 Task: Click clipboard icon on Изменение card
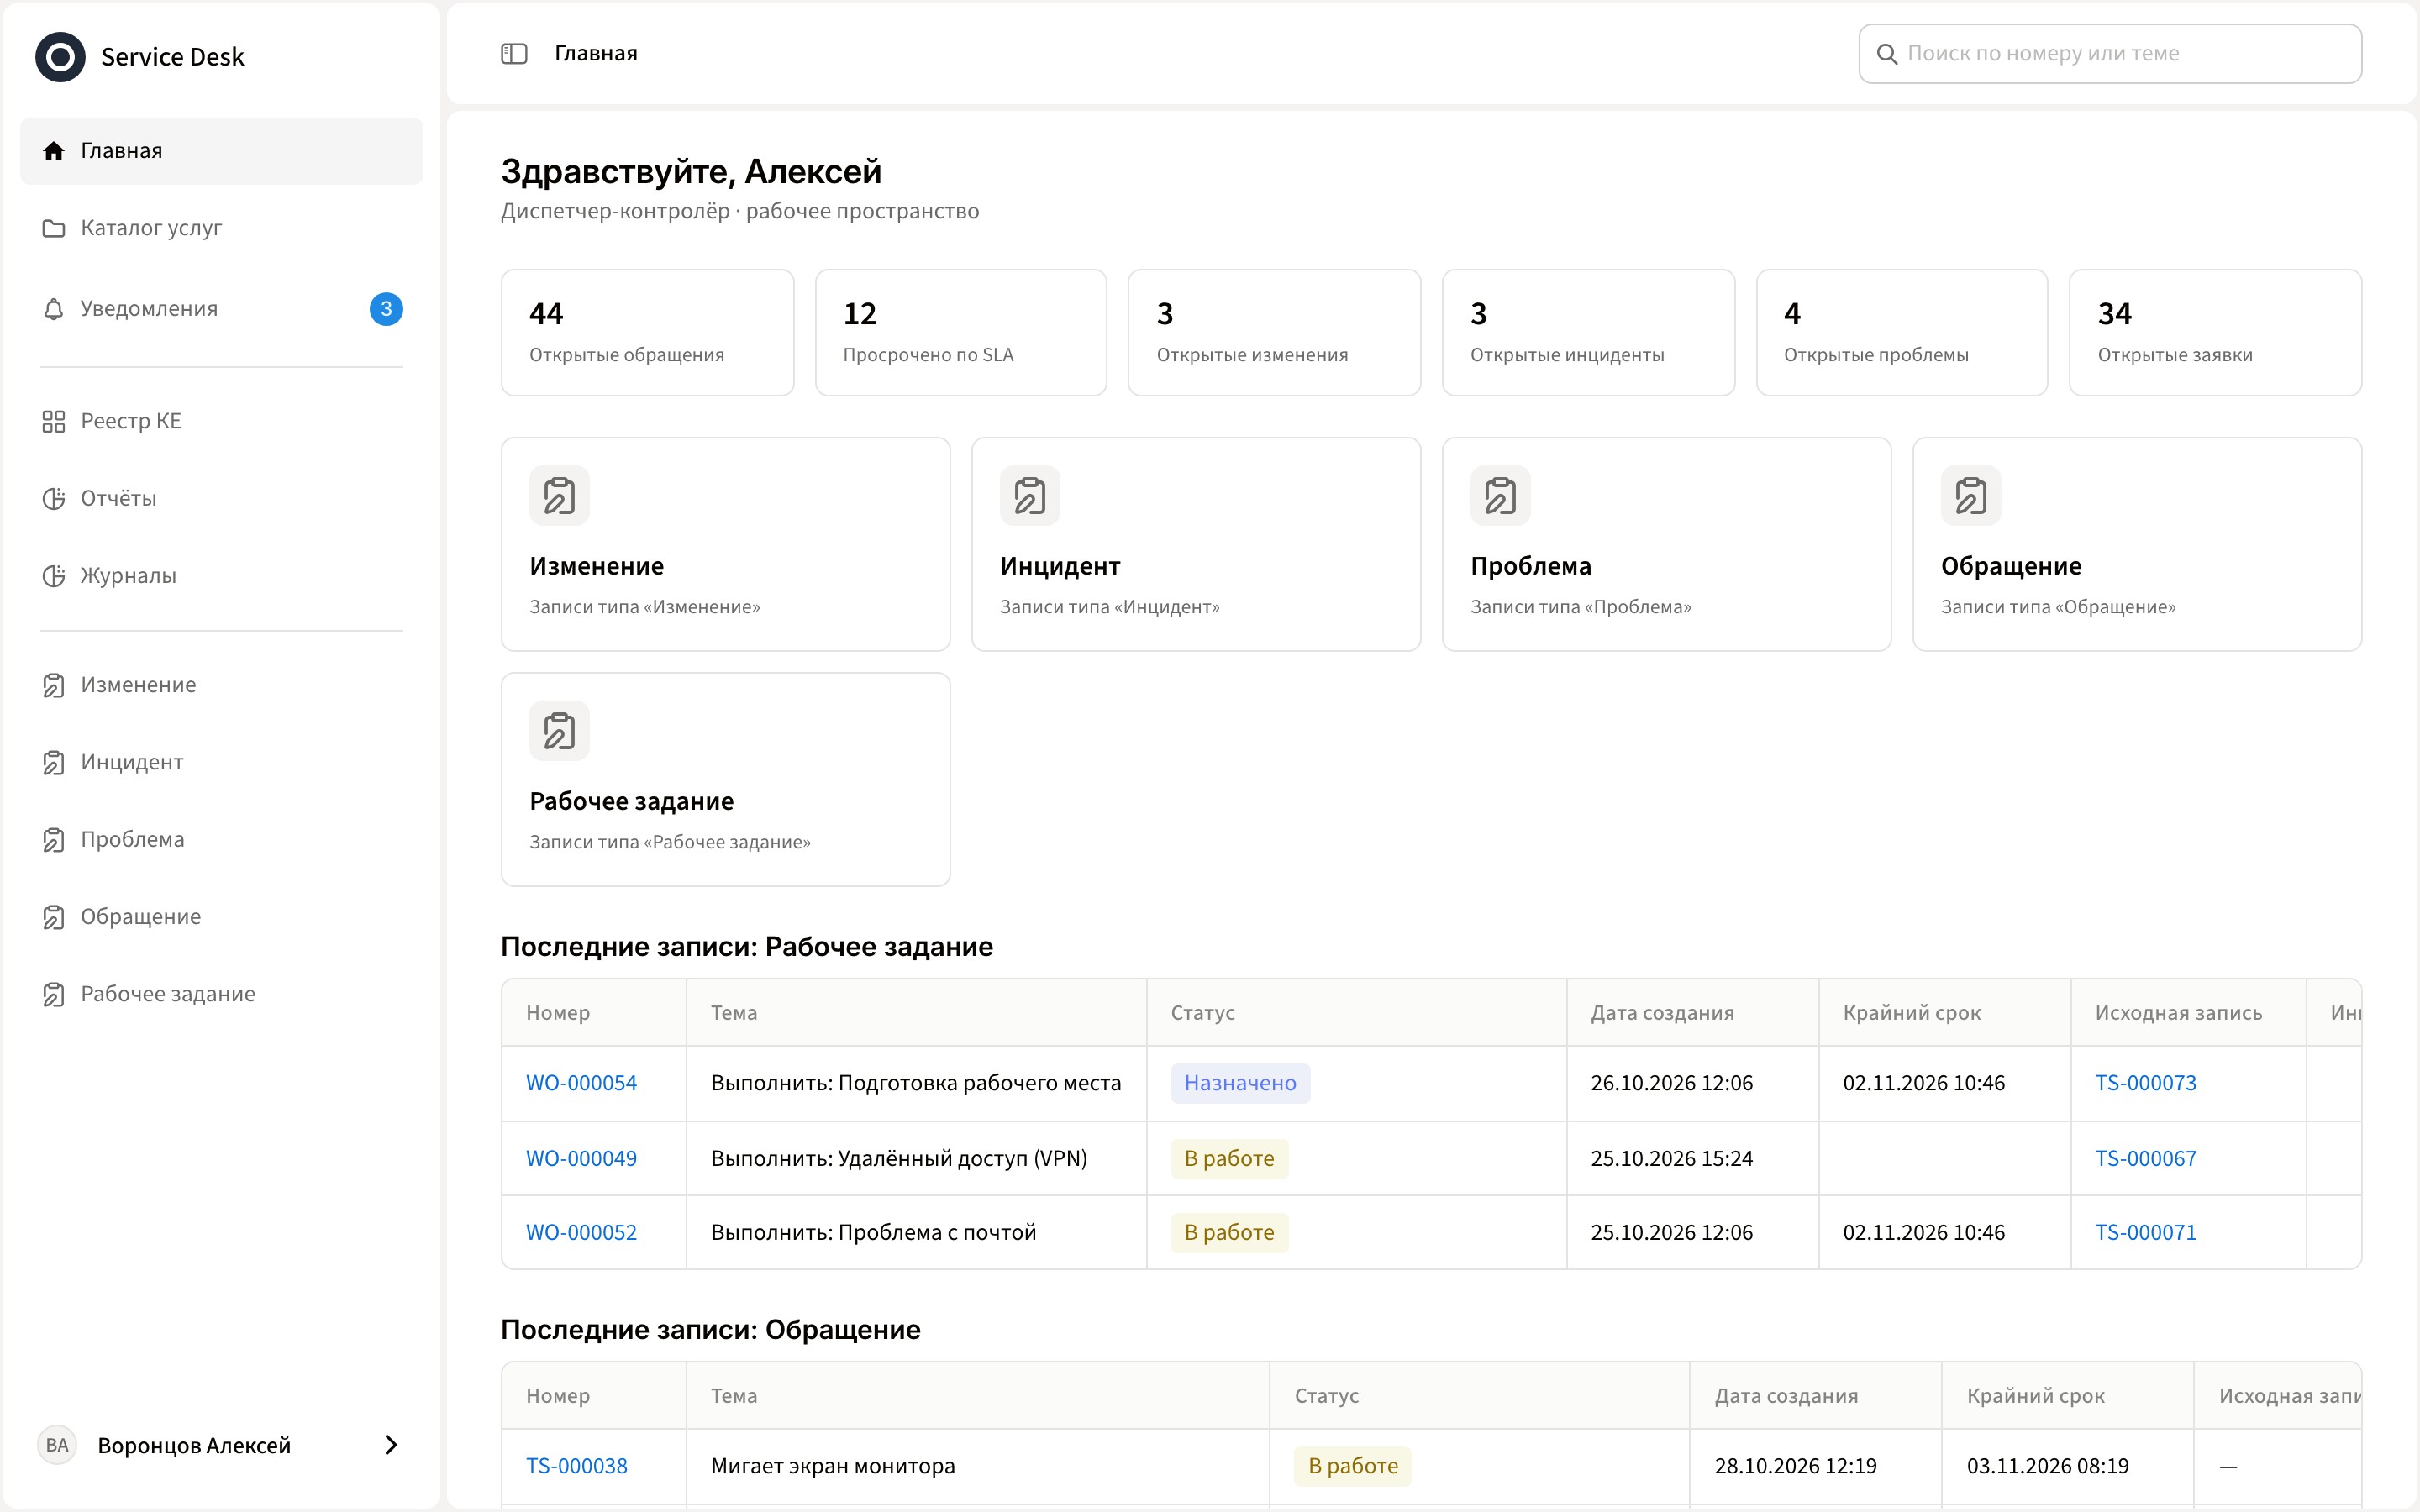coord(559,495)
